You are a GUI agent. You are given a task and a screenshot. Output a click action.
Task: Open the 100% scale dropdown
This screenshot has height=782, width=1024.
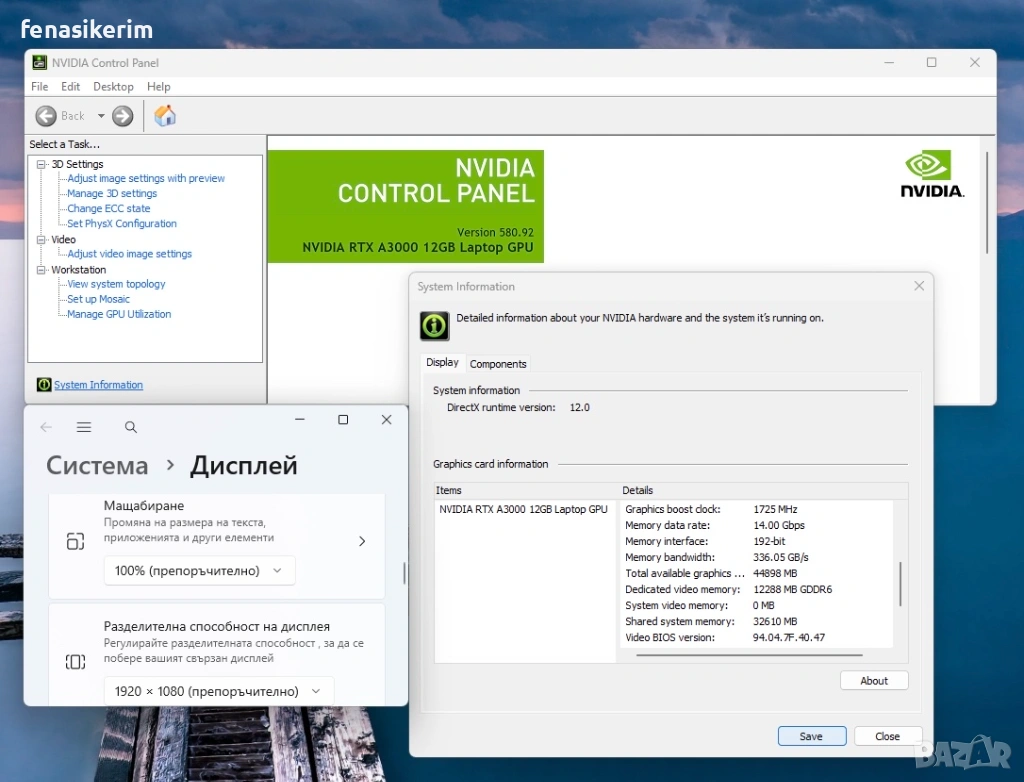[x=199, y=571]
